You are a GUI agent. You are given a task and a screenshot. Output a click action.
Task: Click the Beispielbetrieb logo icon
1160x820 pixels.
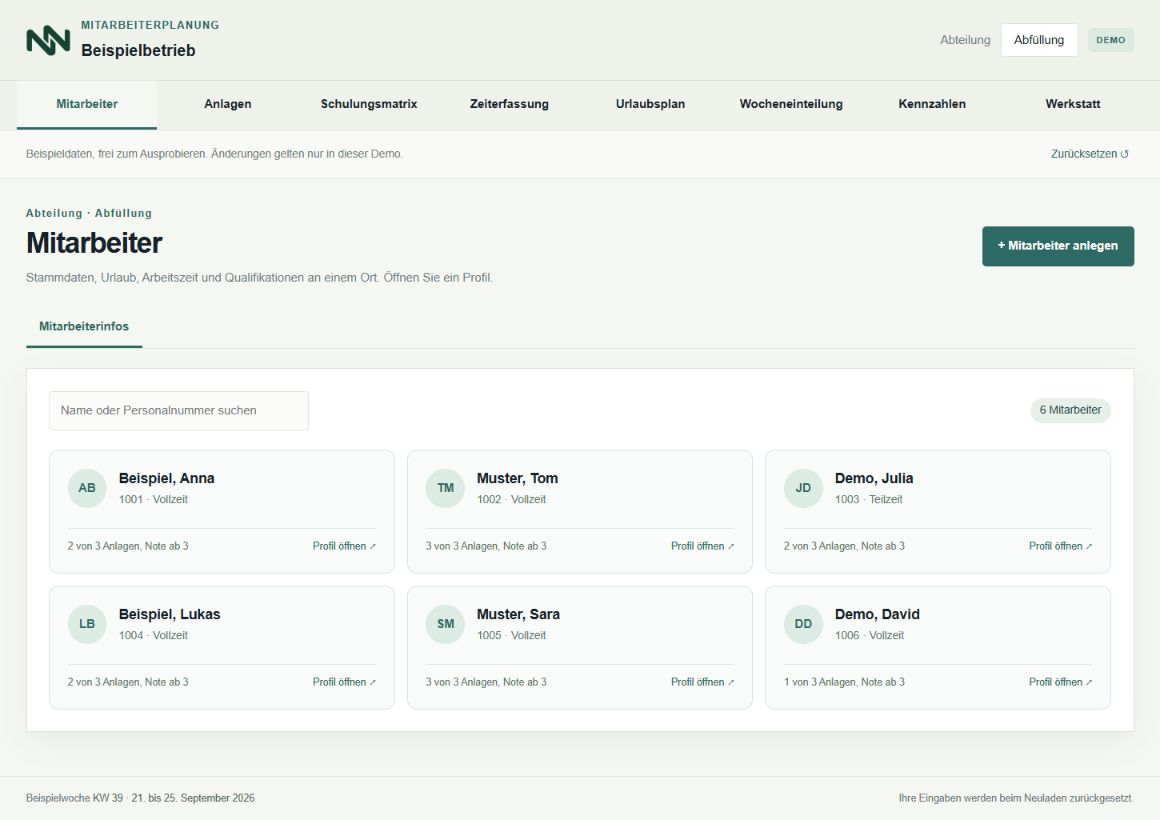[48, 40]
